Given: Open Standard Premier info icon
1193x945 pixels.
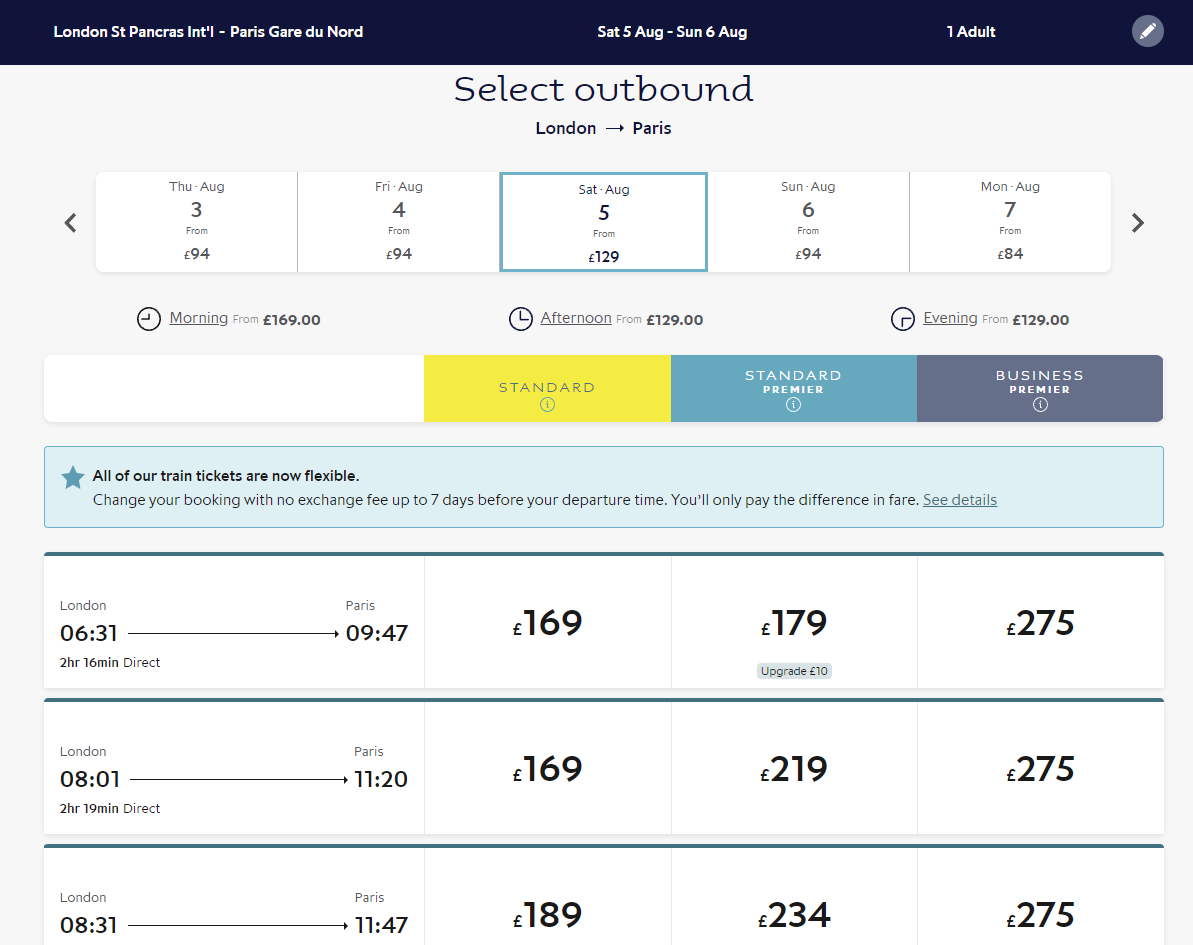Looking at the screenshot, I should pyautogui.click(x=793, y=405).
